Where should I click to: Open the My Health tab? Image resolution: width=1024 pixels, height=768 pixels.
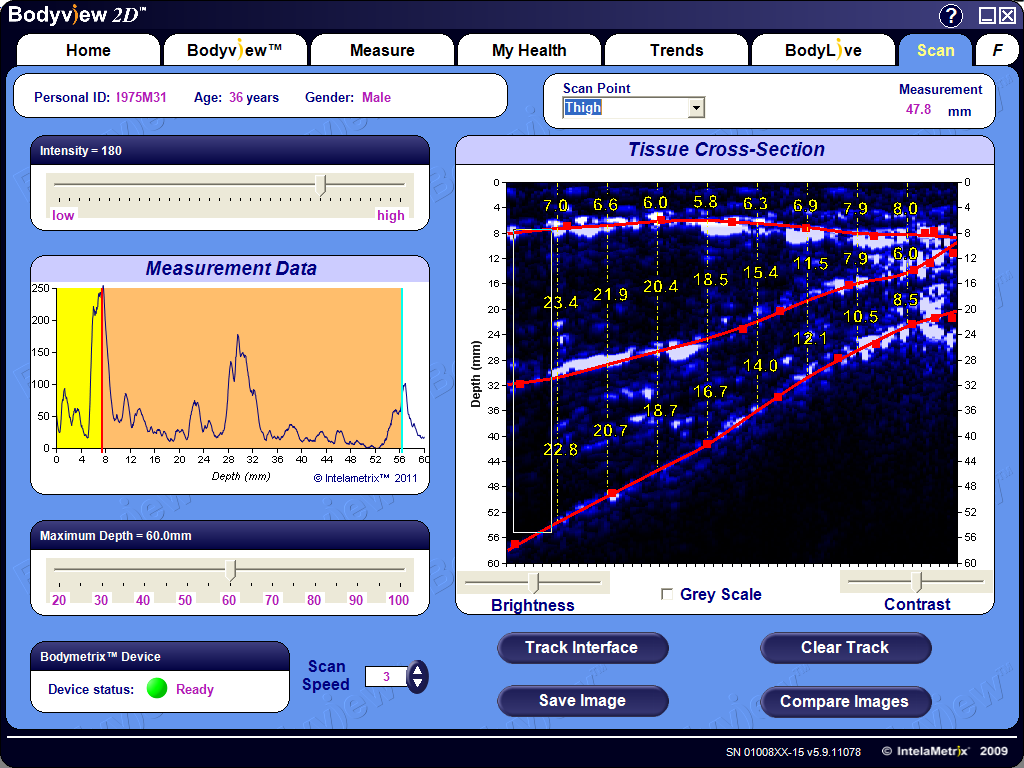[x=529, y=50]
